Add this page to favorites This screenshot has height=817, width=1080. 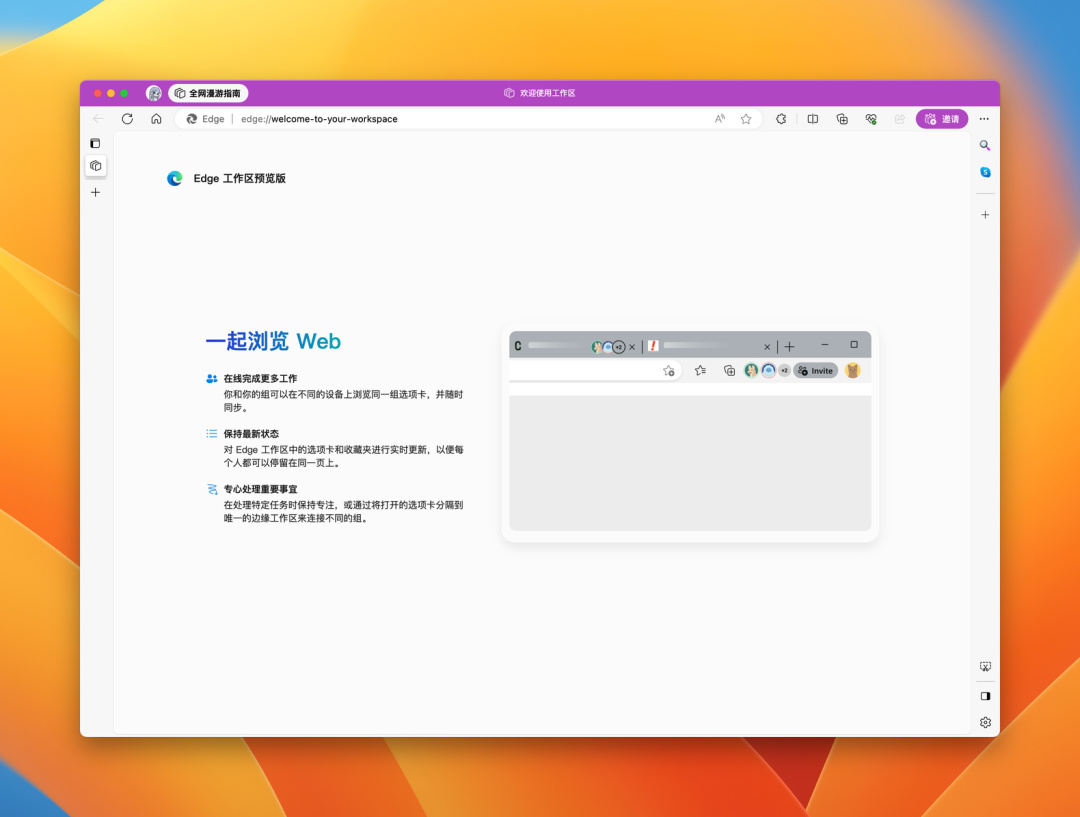tap(746, 118)
